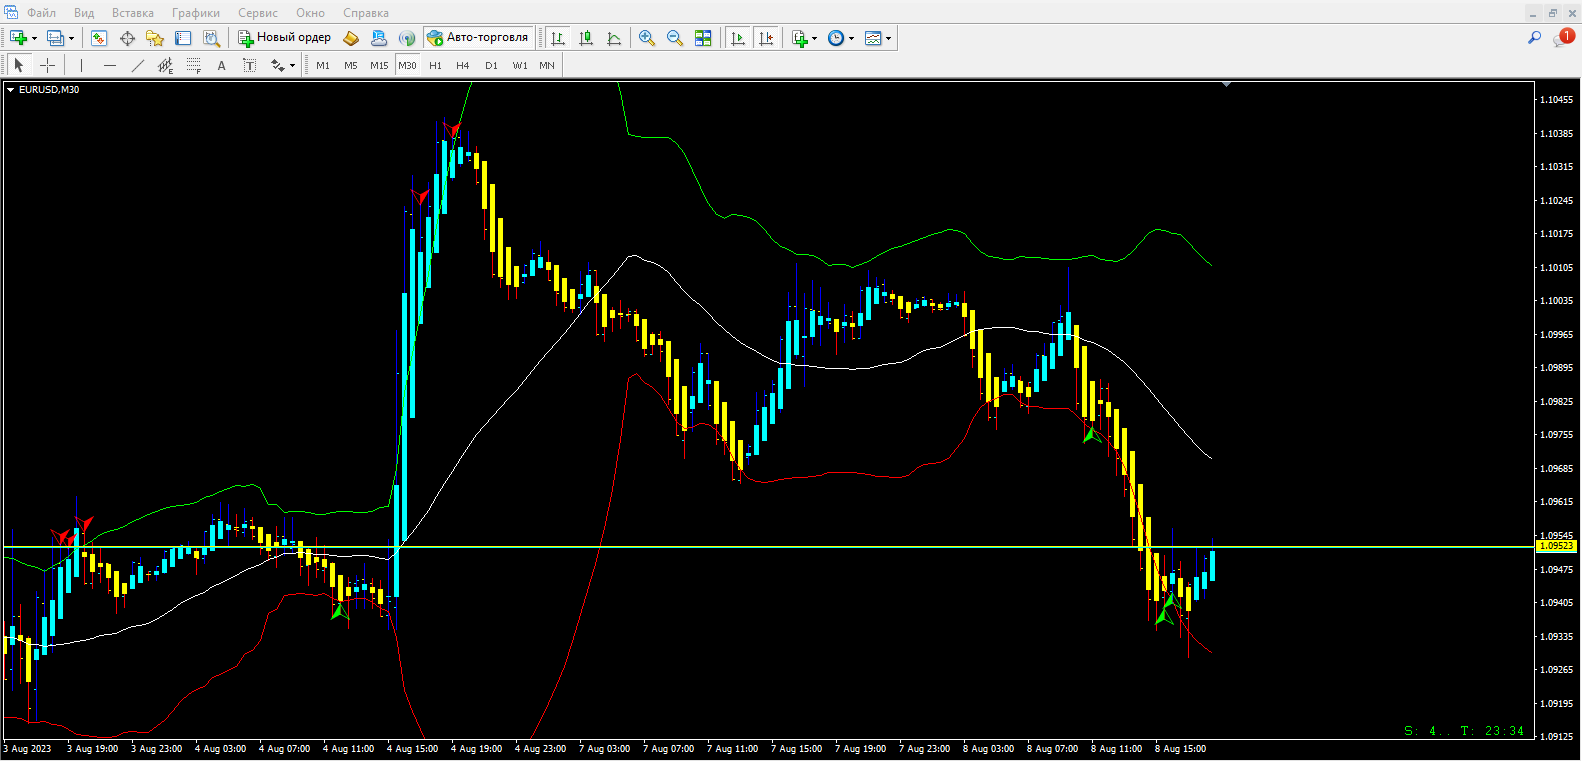The image size is (1582, 762).
Task: Open the new chart dropdown arrow
Action: tap(34, 39)
